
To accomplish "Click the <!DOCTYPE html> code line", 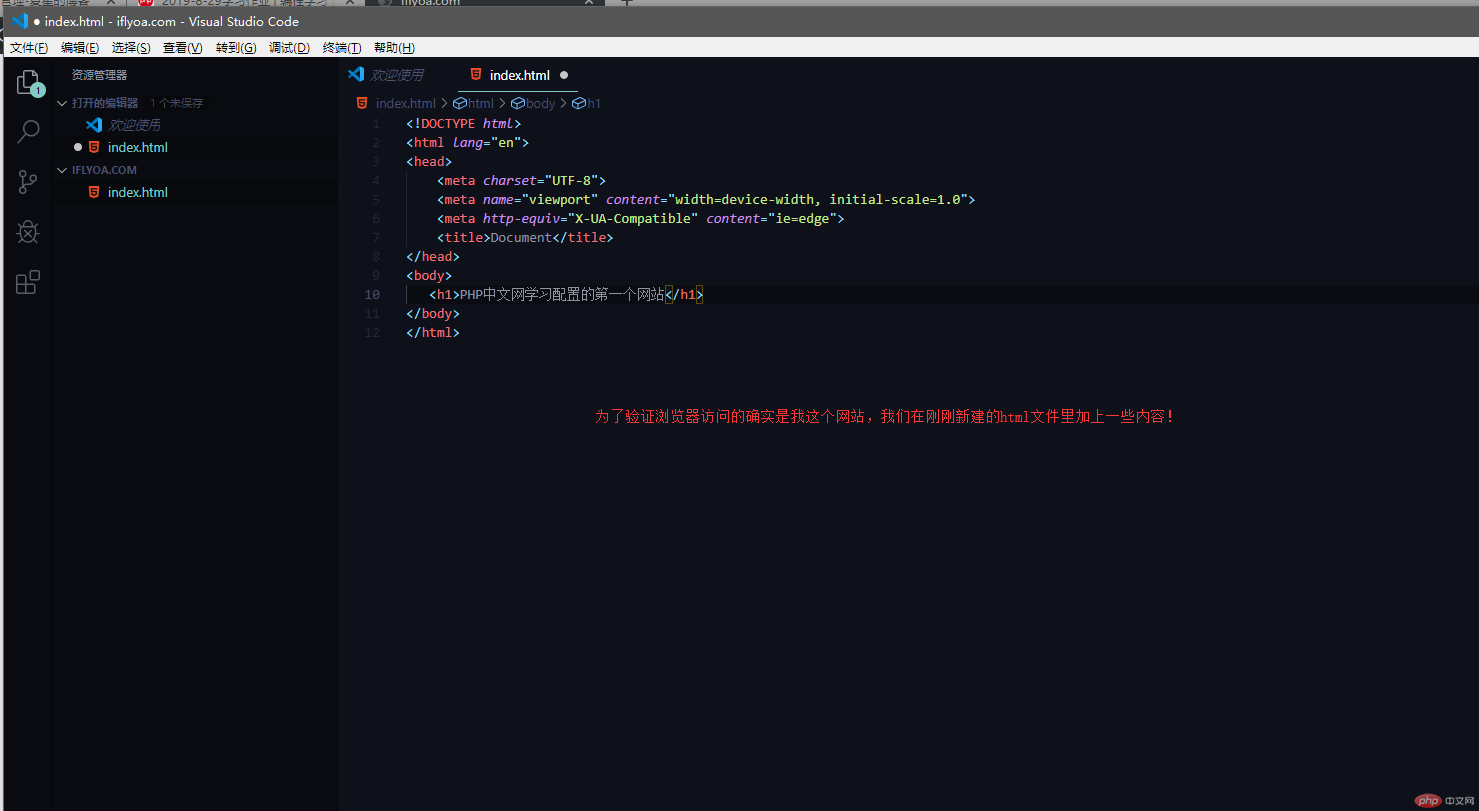I will 464,124.
